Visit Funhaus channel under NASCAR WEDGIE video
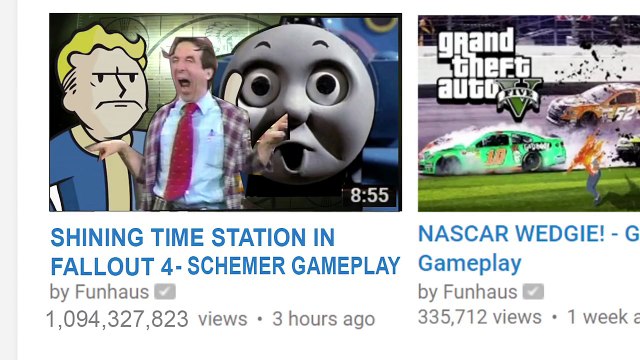This screenshot has height=360, width=640. pyautogui.click(x=480, y=292)
